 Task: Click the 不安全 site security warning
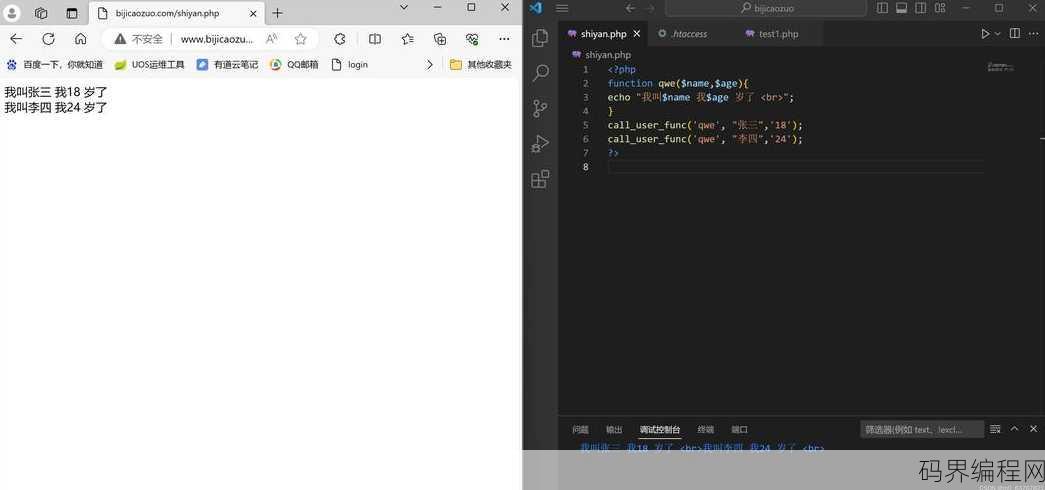(x=139, y=39)
